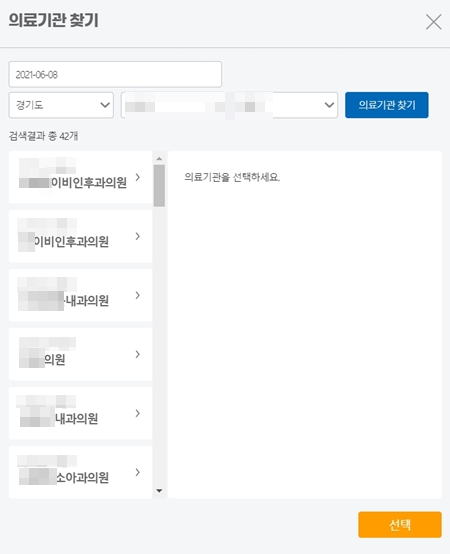
Task: Open the 경기도 province dropdown
Action: pos(61,105)
